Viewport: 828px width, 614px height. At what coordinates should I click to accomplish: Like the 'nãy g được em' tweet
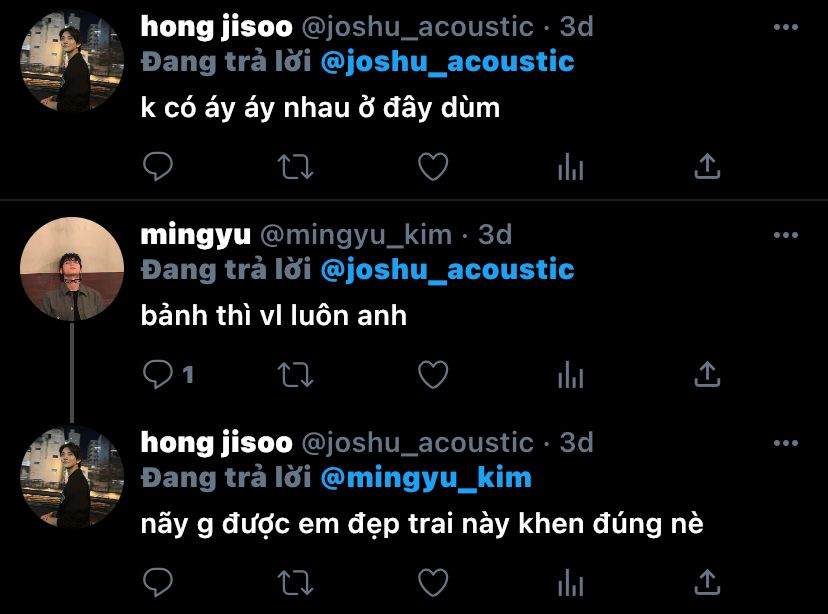point(433,583)
